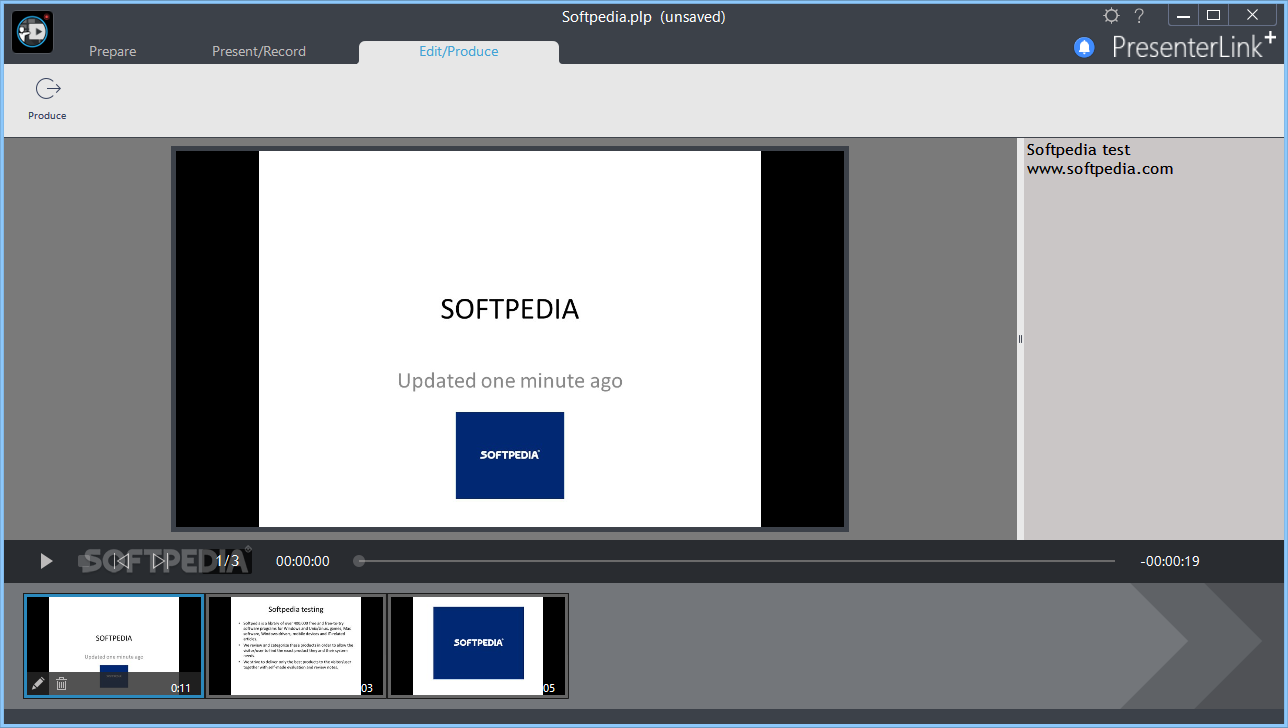
Task: Click the Softpedia test notes text
Action: [1078, 150]
